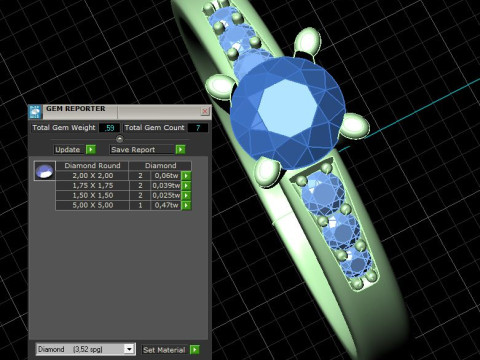This screenshot has height=360, width=480.
Task: Close the Gem Reporter panel
Action: 205,111
